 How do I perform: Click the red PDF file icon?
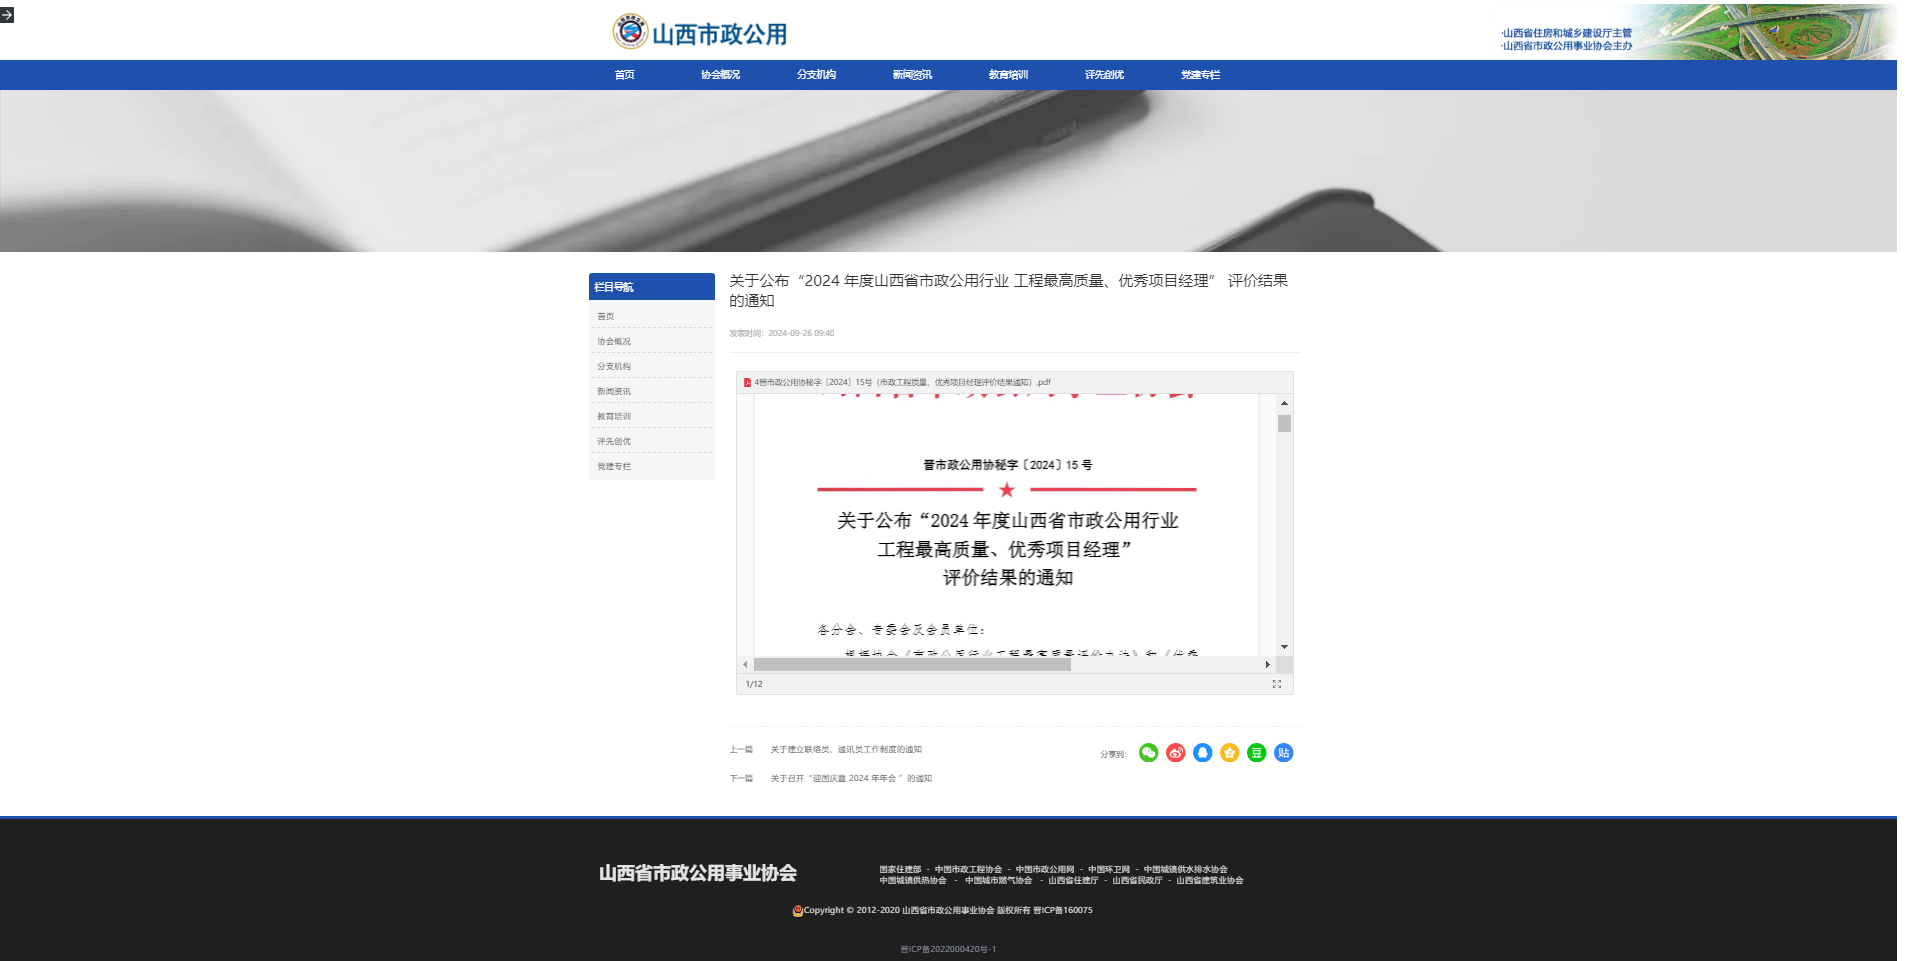click(x=747, y=382)
